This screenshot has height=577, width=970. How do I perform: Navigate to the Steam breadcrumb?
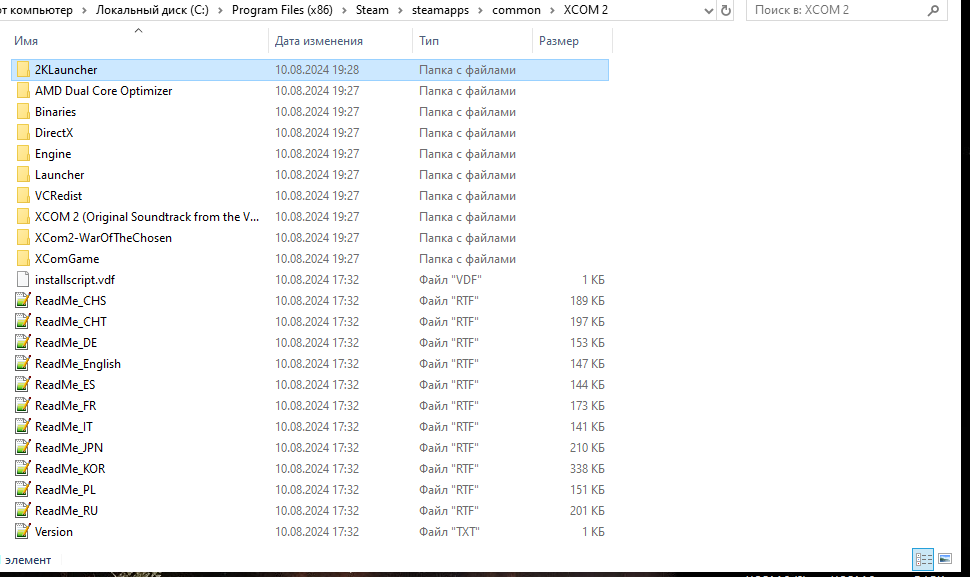(x=372, y=11)
